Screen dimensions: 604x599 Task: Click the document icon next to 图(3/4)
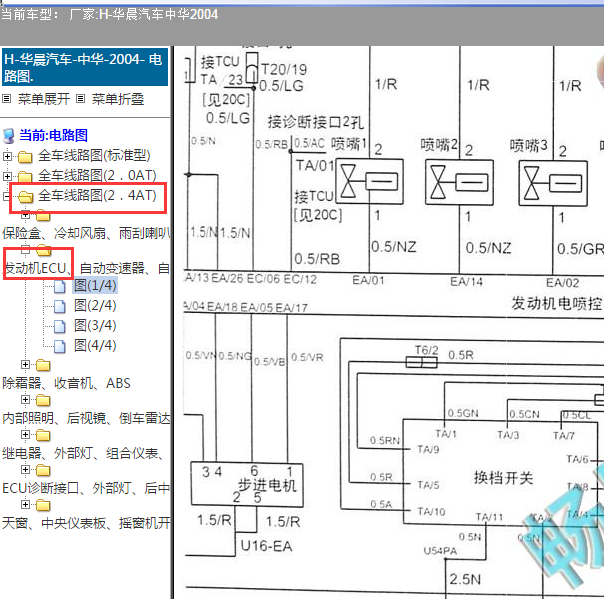[59, 326]
